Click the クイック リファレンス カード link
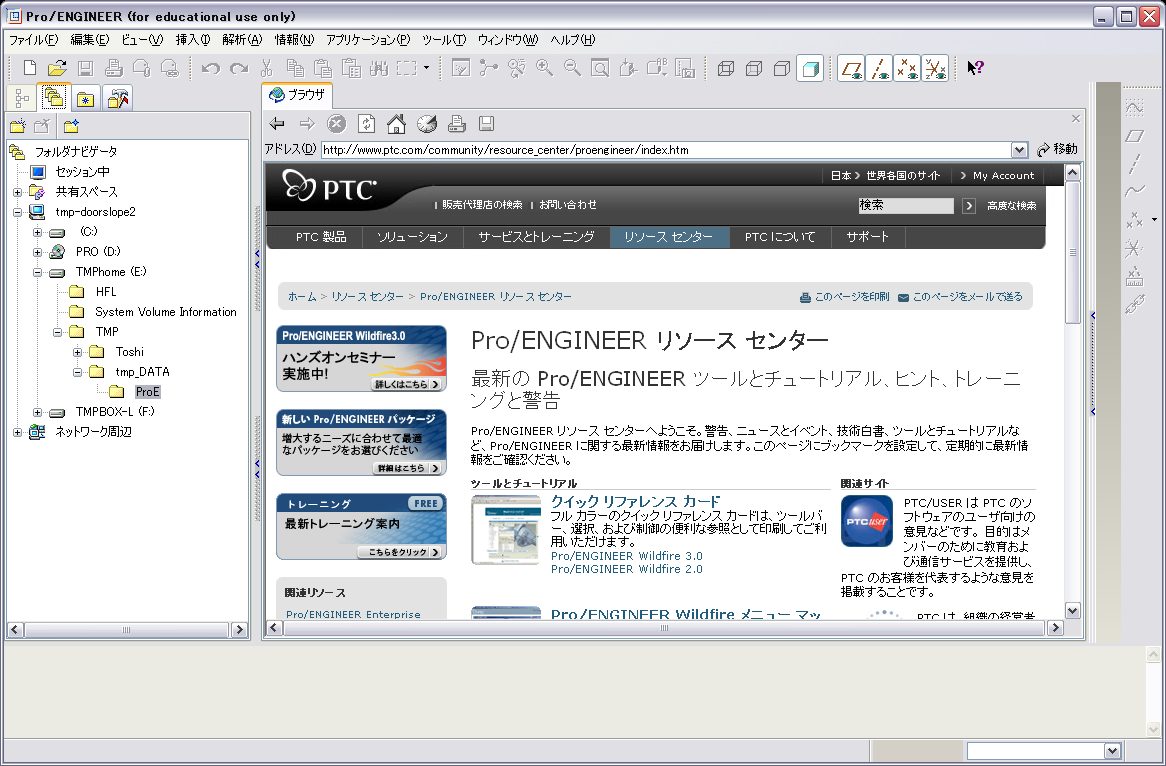 pos(636,501)
